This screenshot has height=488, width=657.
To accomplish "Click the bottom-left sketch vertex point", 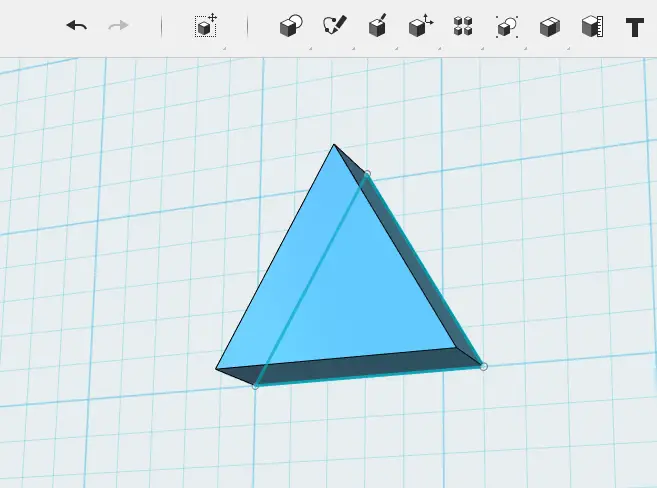I will coord(255,386).
